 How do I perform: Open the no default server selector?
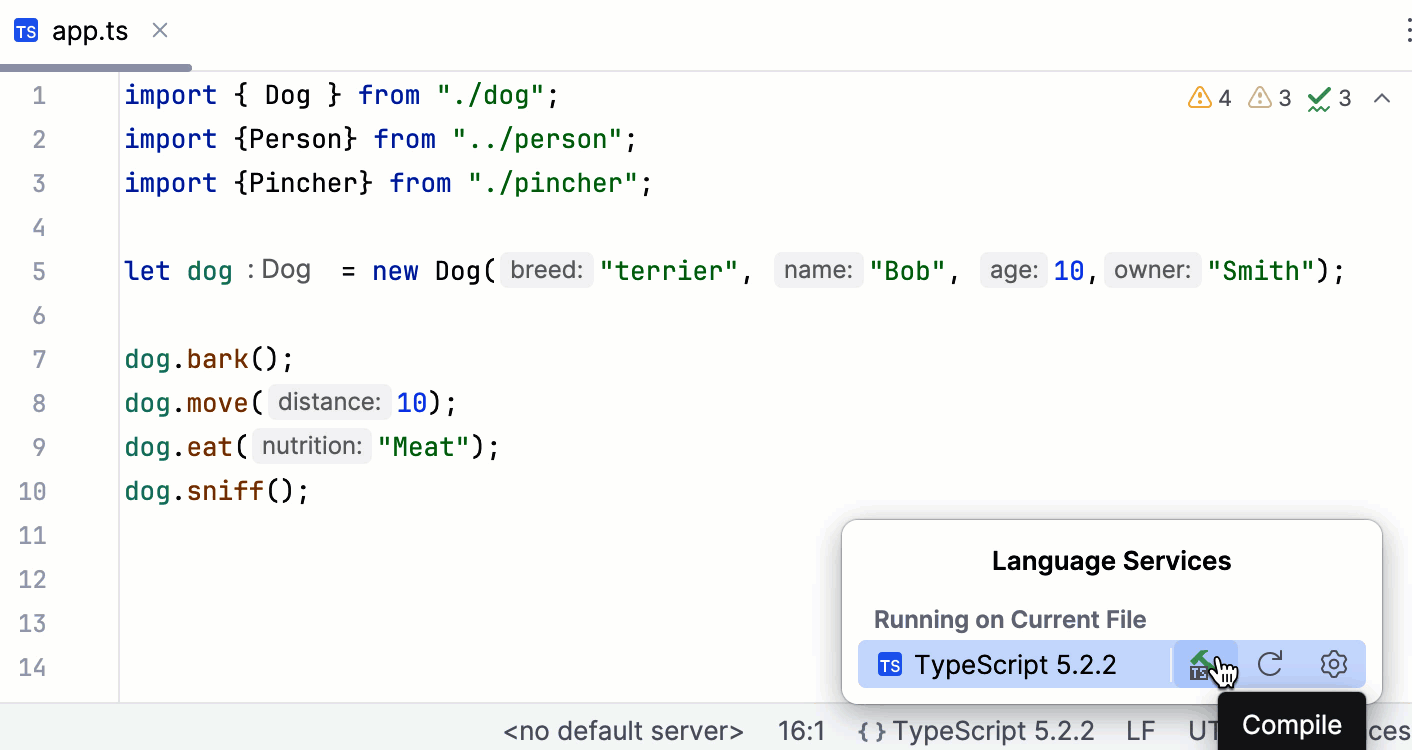pyautogui.click(x=623, y=732)
